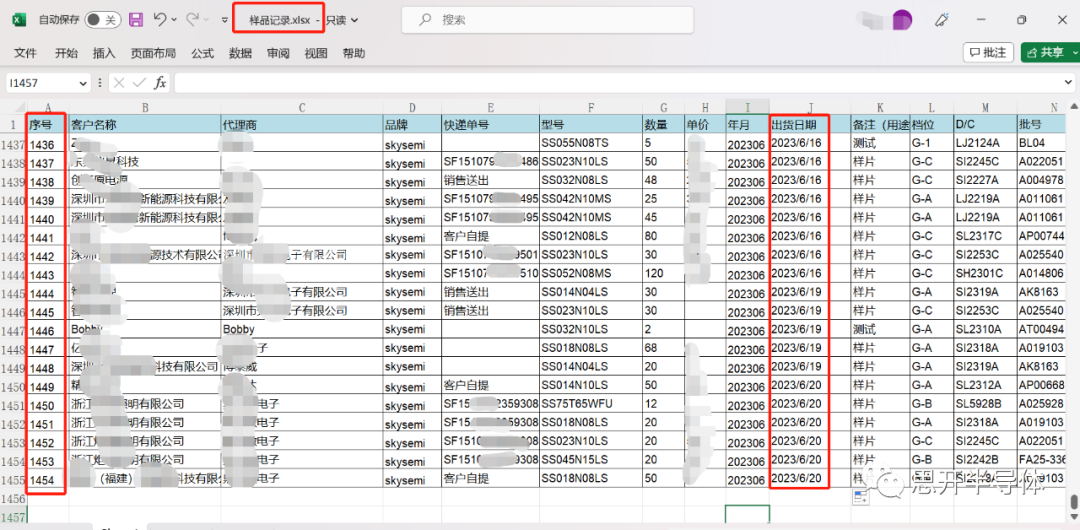
Task: Expand the formula bar with chevron
Action: pos(1068,83)
